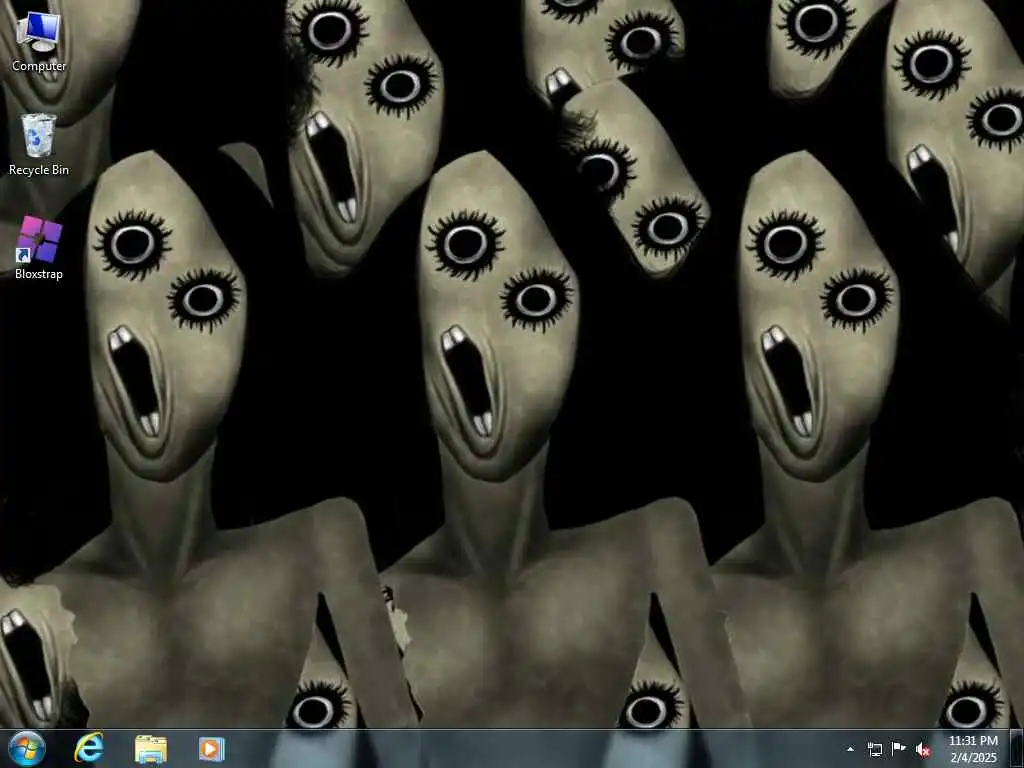Open Action Center flag icon
1024x768 pixels.
tap(899, 749)
